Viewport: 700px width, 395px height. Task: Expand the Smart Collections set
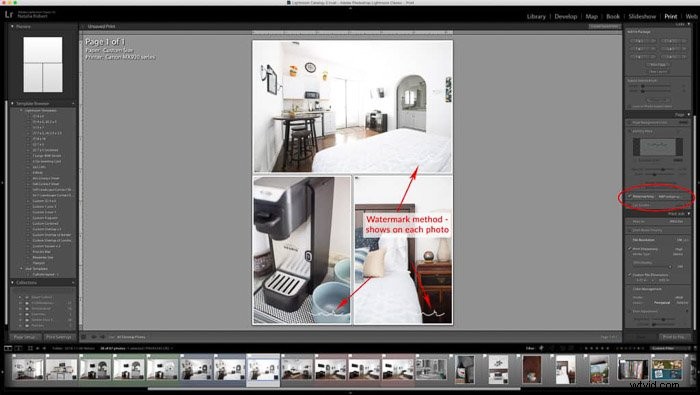pos(20,297)
